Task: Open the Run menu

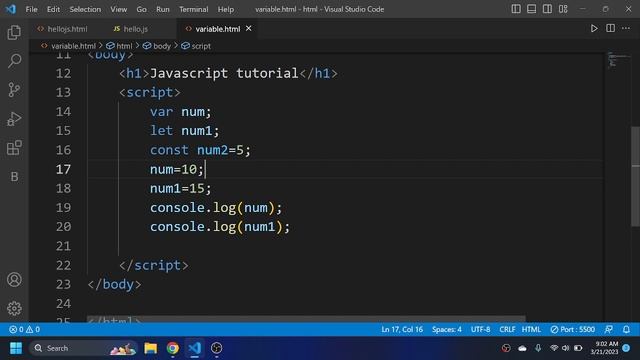Action: click(162, 9)
